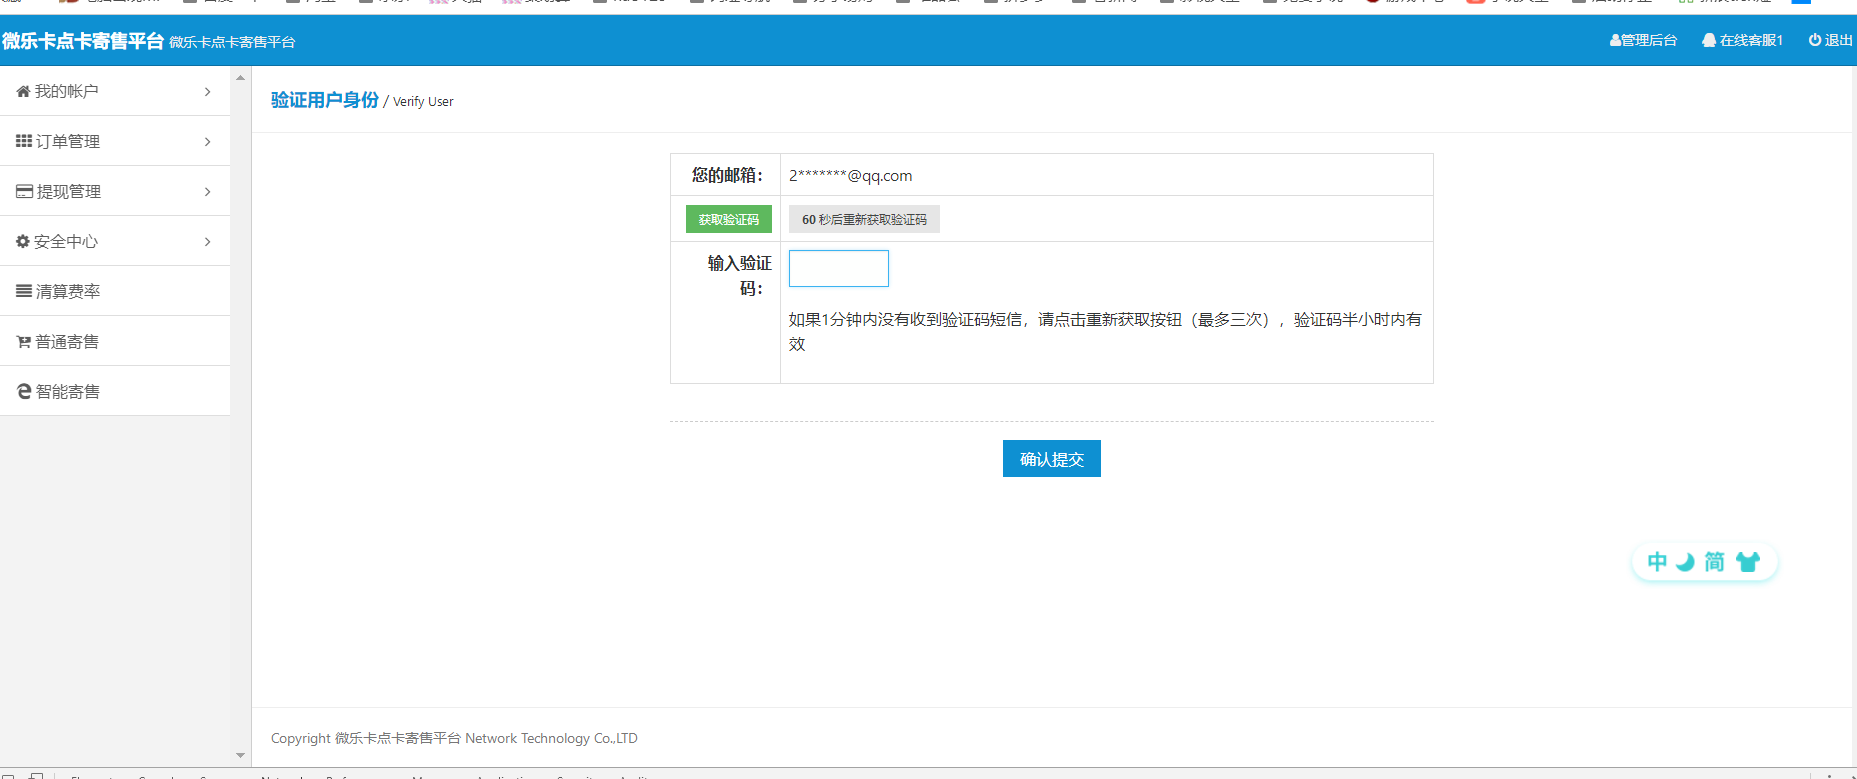Screen dimensions: 1857x779
Task: Expand the 安全中心 submenu chevron
Action: (207, 241)
